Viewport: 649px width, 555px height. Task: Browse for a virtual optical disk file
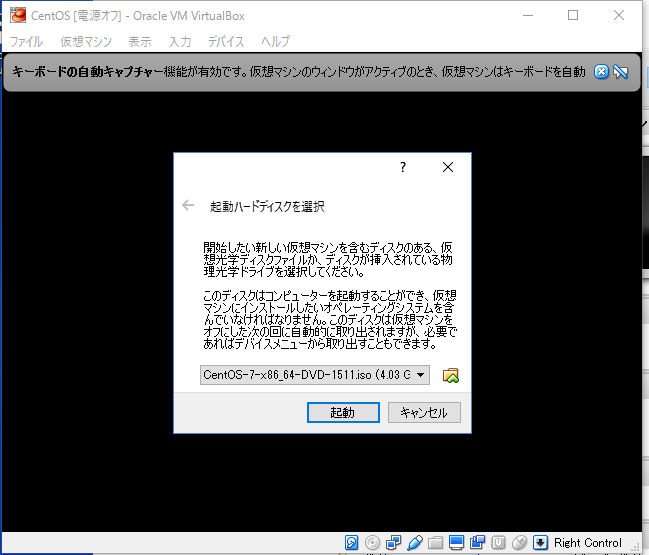[x=451, y=375]
